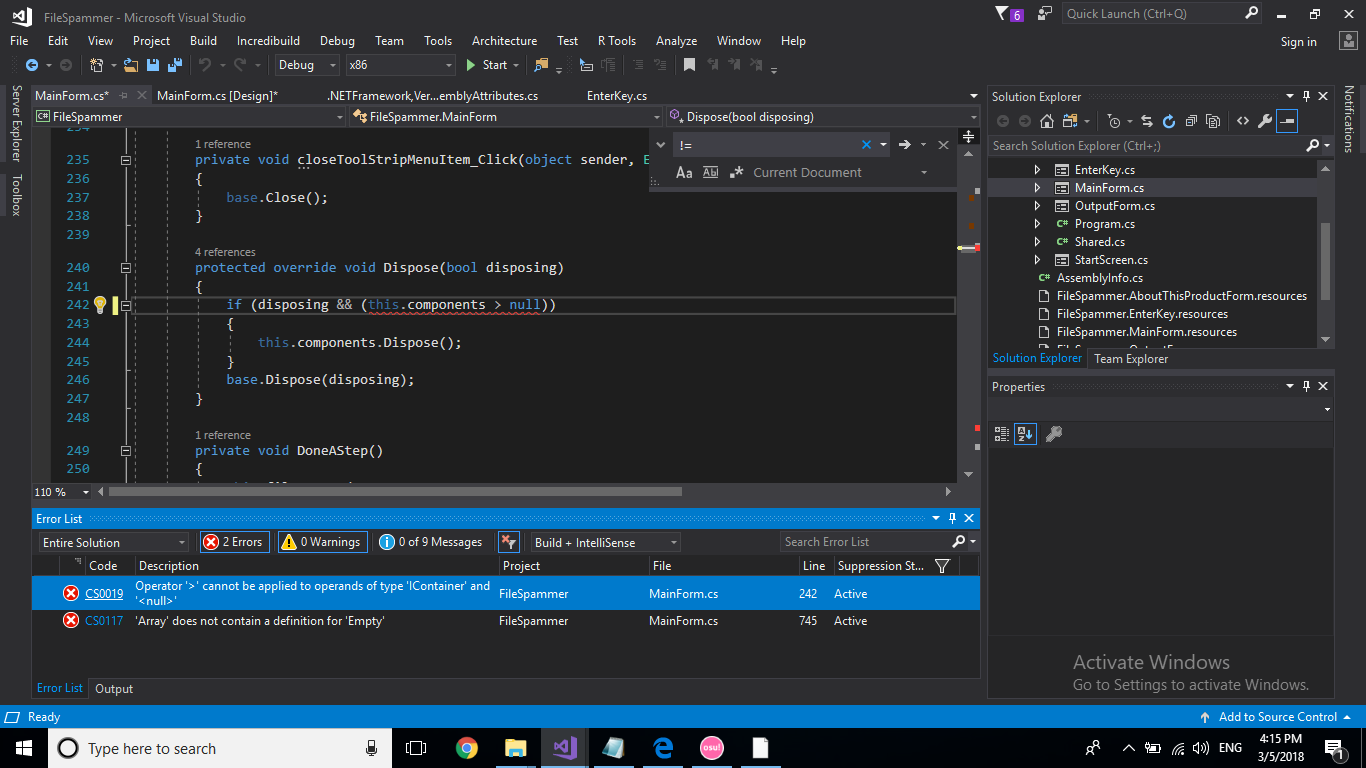Click the green Start debugging button
This screenshot has width=1366, height=768.
(x=487, y=65)
